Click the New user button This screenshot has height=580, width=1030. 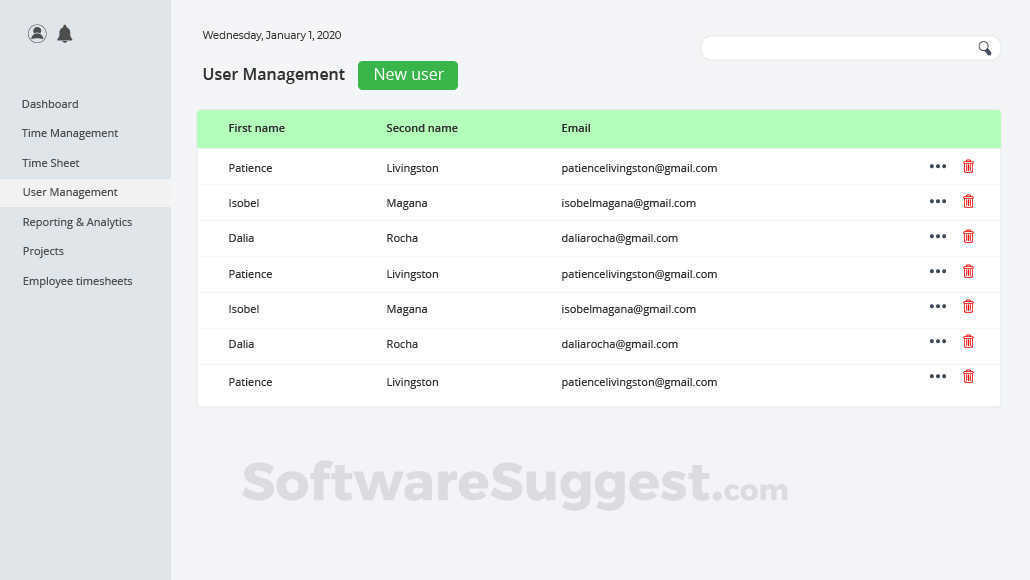coord(408,75)
